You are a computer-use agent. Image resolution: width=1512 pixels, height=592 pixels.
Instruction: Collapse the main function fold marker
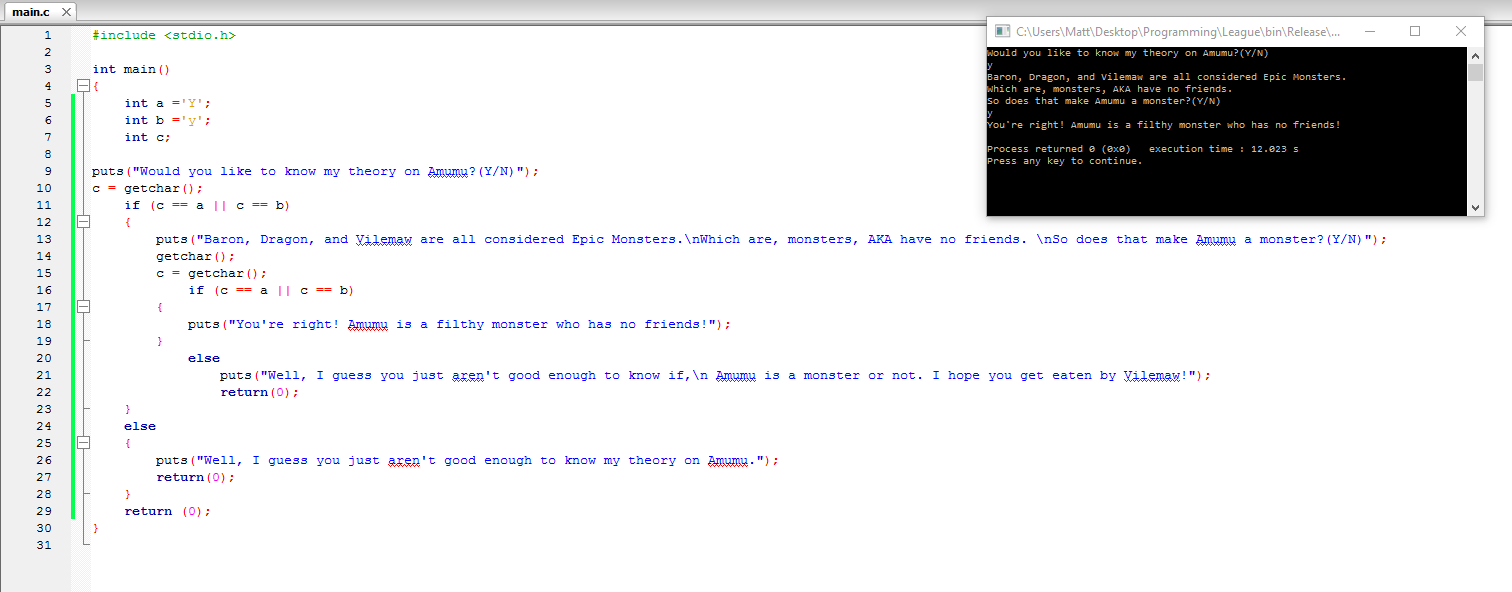[84, 85]
